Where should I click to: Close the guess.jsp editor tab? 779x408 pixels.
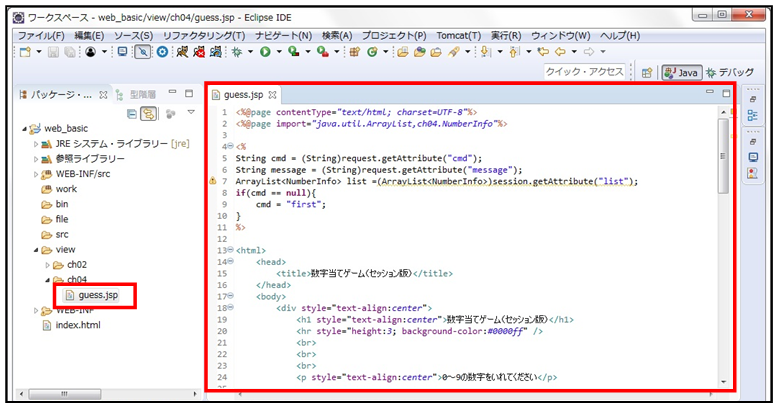point(271,94)
